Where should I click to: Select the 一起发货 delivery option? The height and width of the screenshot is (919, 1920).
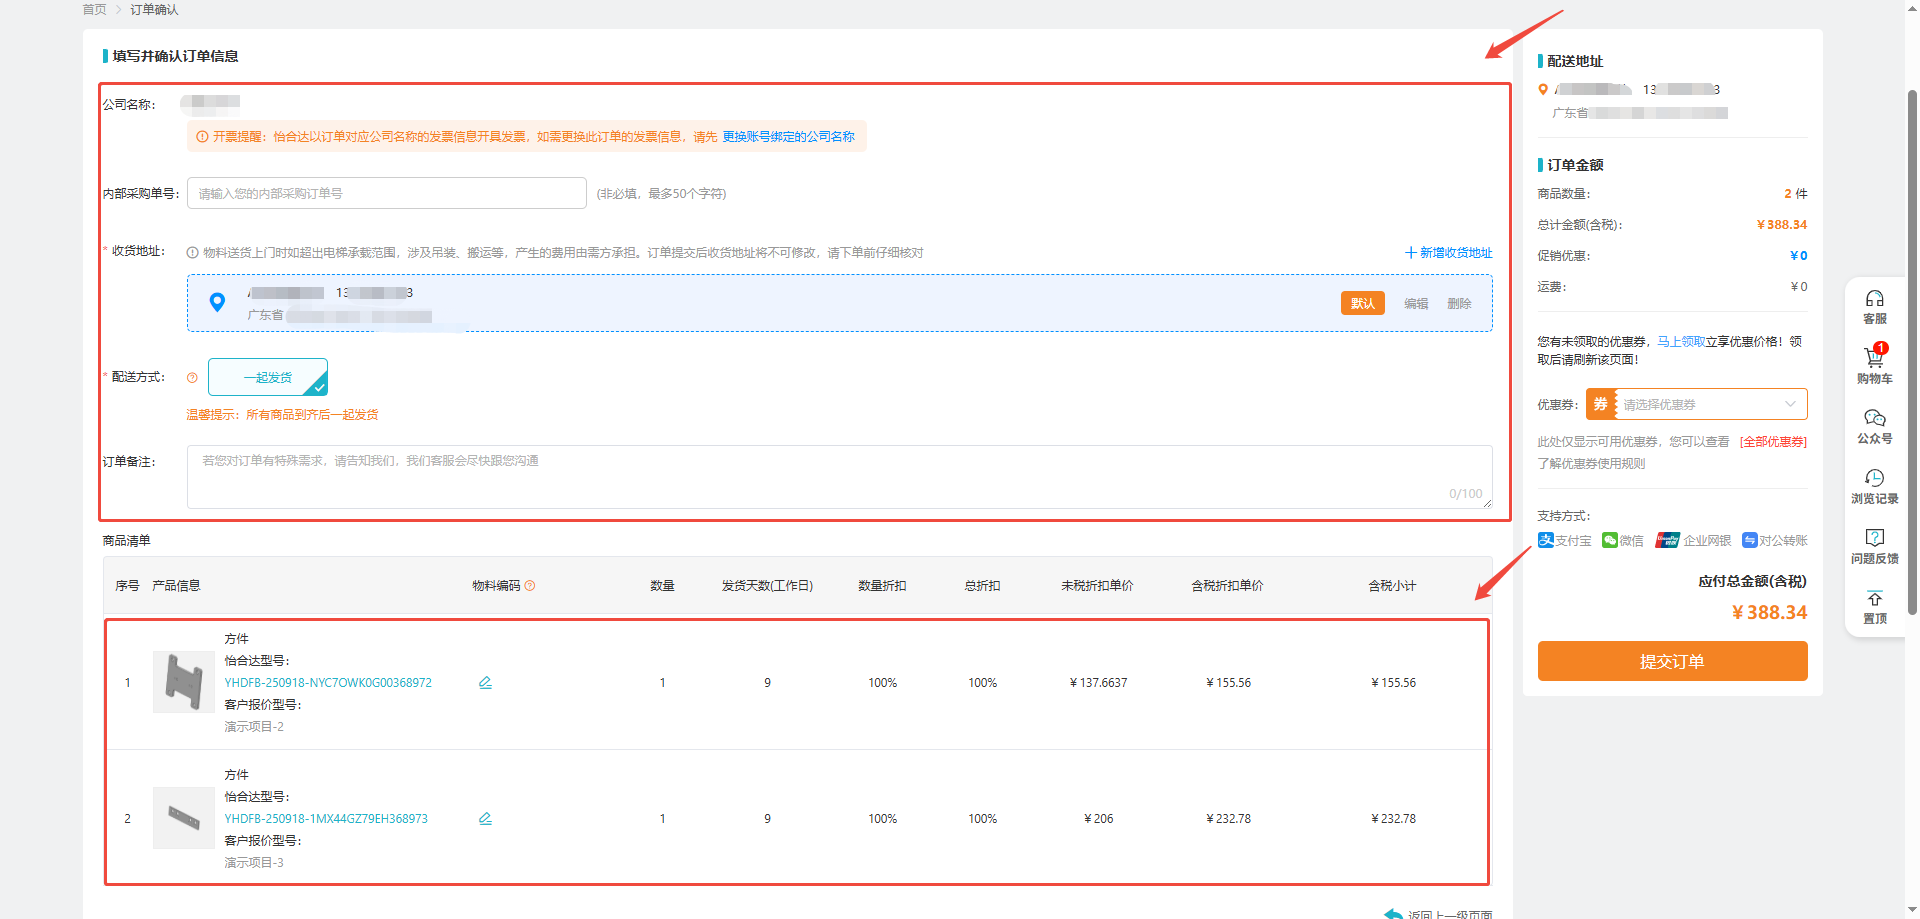point(267,378)
